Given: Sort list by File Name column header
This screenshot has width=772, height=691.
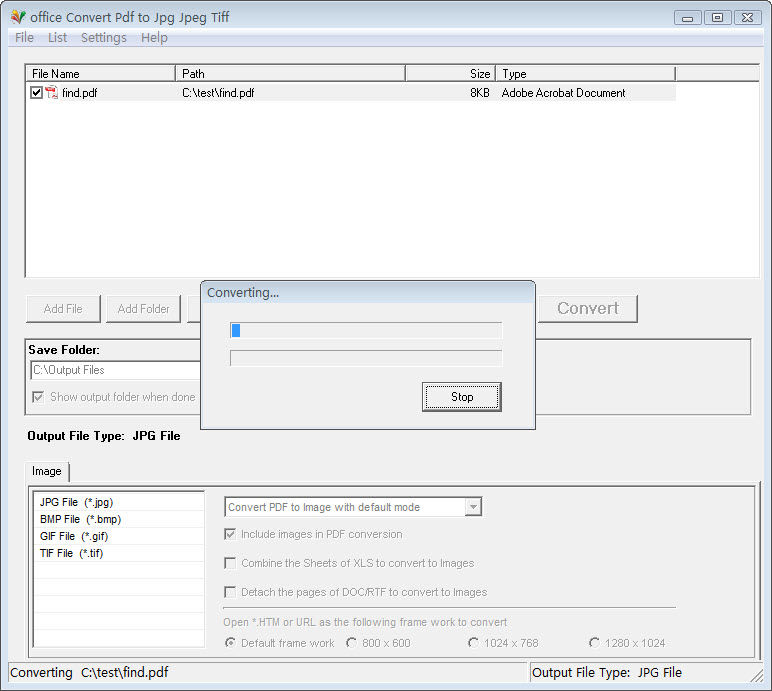Looking at the screenshot, I should (x=100, y=74).
